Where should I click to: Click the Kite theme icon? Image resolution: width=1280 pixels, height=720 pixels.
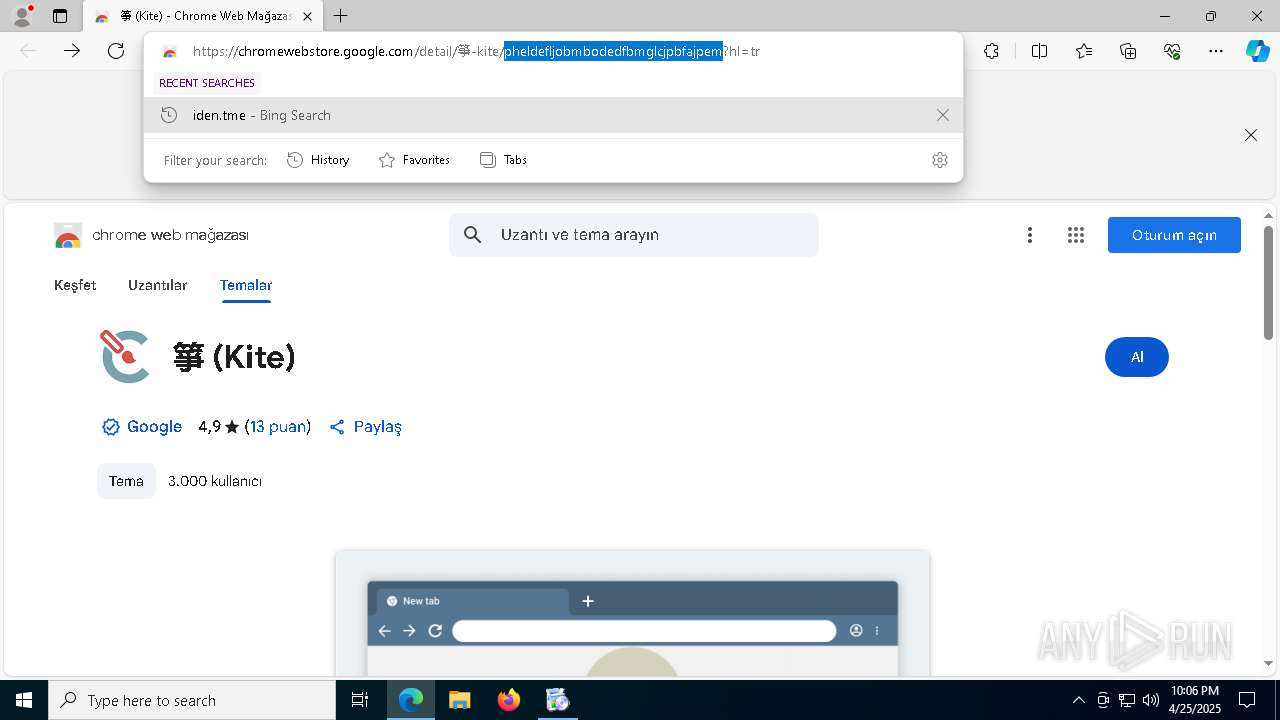(x=126, y=357)
